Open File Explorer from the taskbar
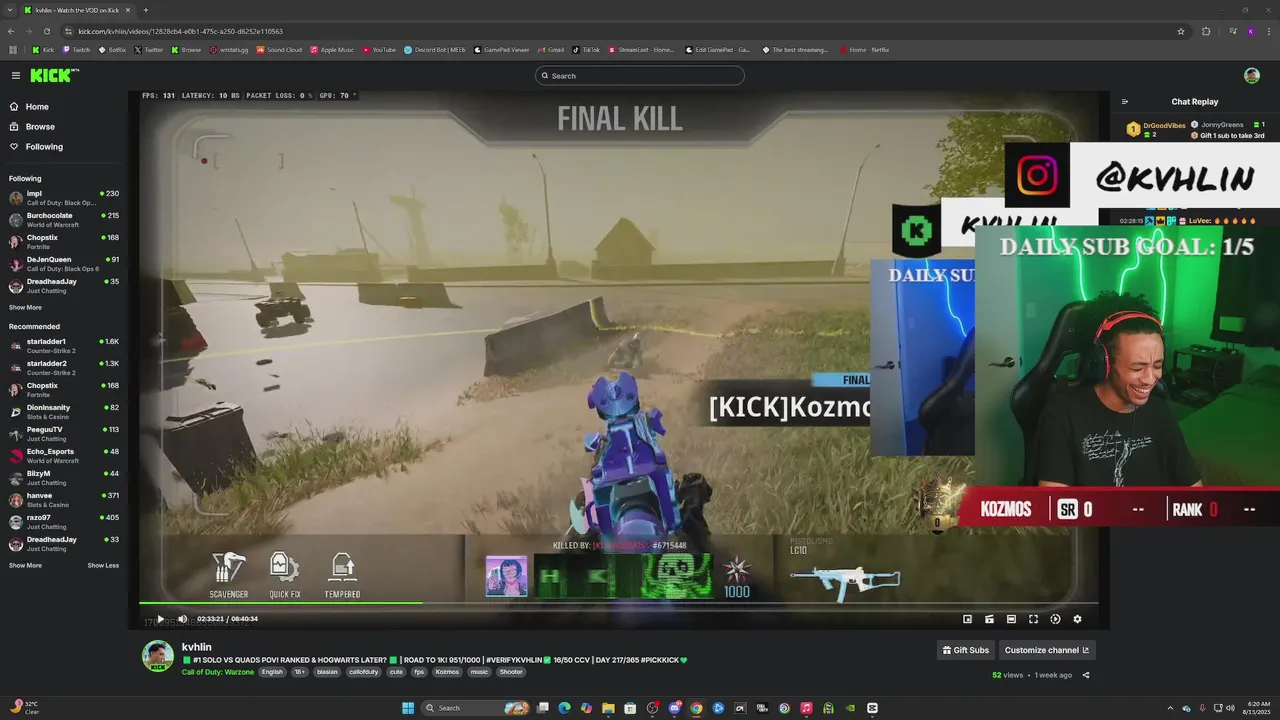This screenshot has height=720, width=1280. [608, 708]
